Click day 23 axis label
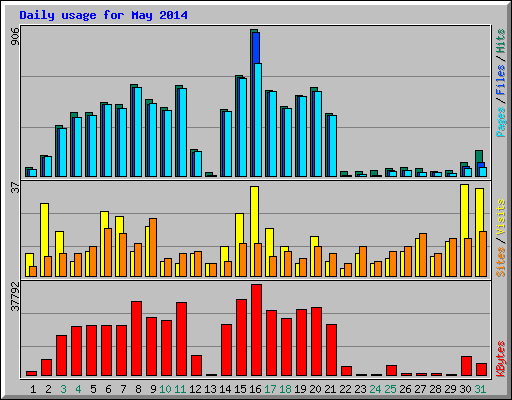This screenshot has height=400, width=512. click(360, 389)
